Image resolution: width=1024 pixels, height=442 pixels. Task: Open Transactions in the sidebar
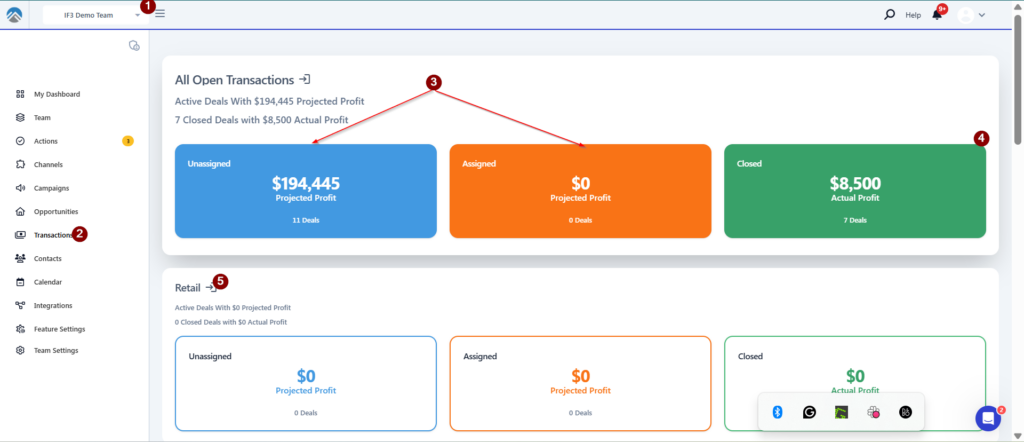pyautogui.click(x=53, y=235)
